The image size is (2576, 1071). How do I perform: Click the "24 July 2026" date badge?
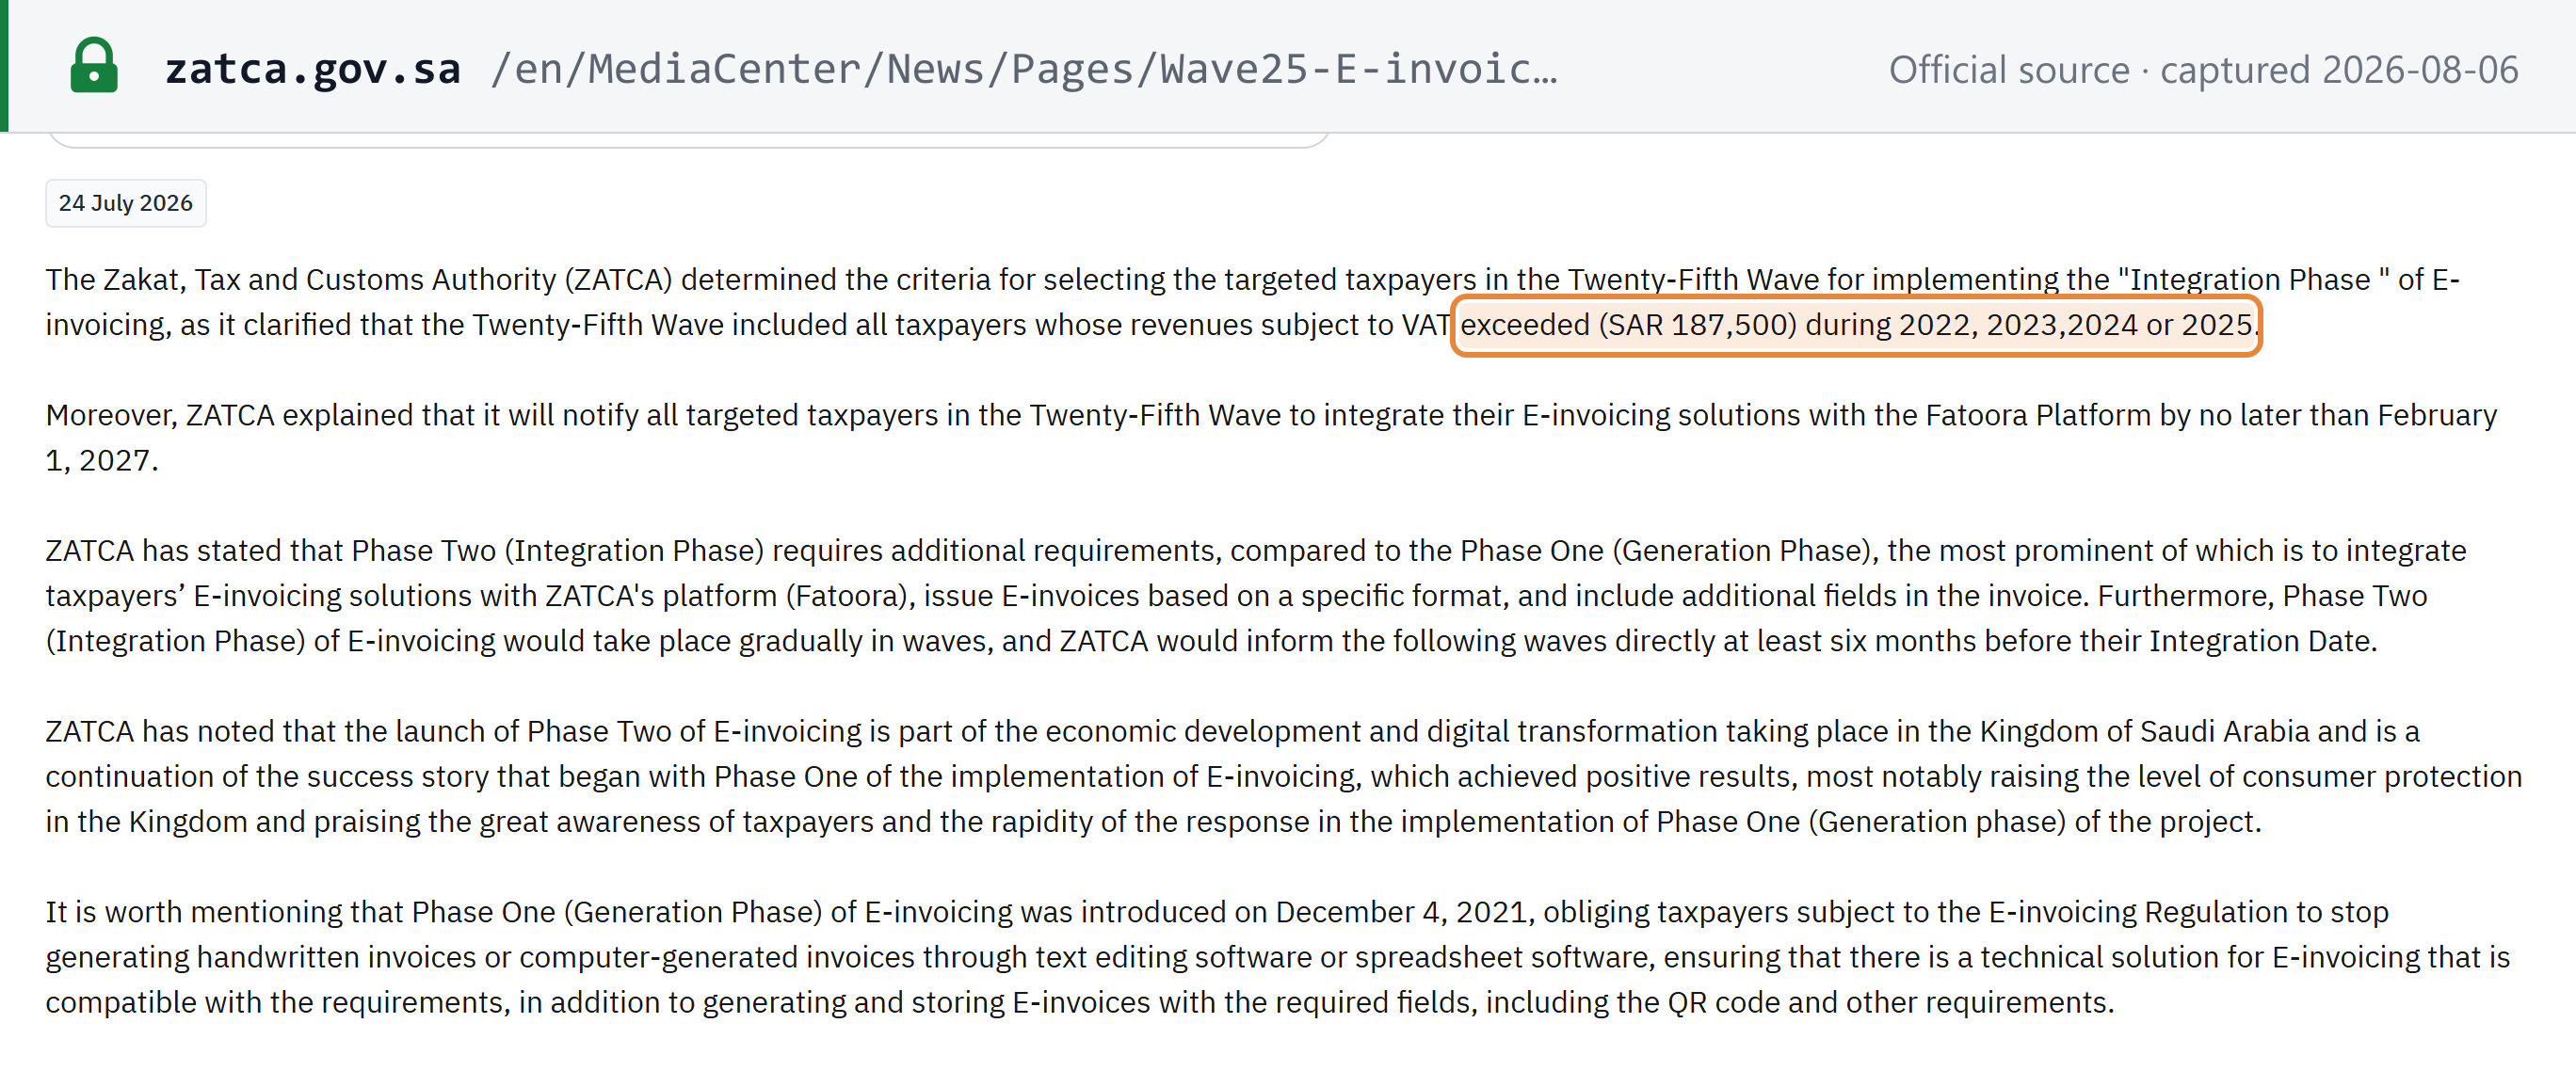[x=126, y=203]
